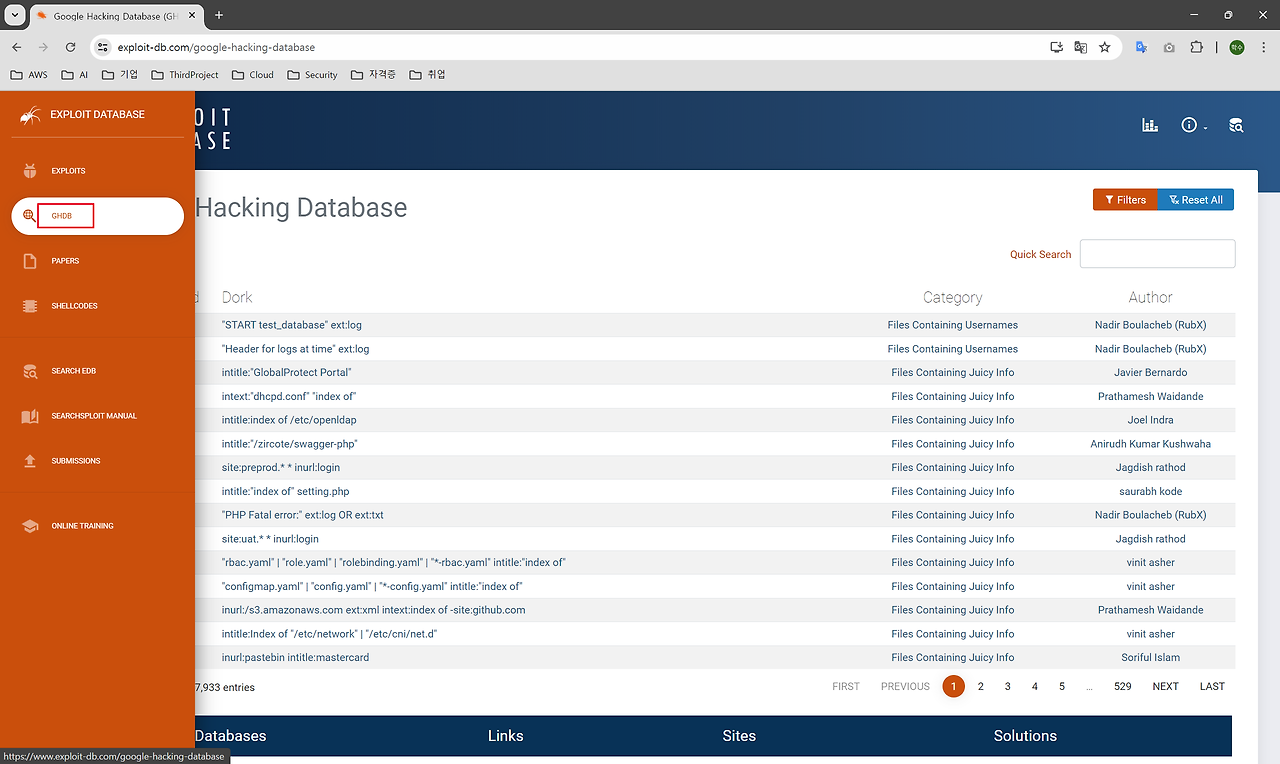Image resolution: width=1280 pixels, height=764 pixels.
Task: Open the SearchSploit Manual book icon
Action: pos(30,416)
